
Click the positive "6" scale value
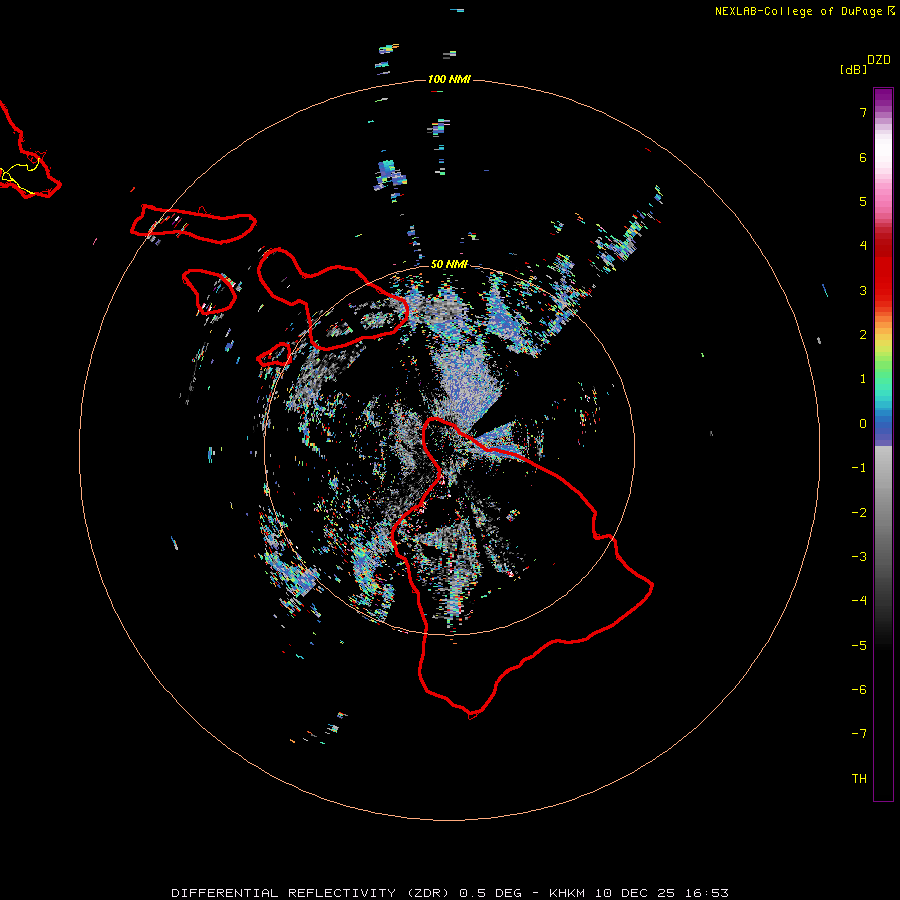click(x=863, y=157)
